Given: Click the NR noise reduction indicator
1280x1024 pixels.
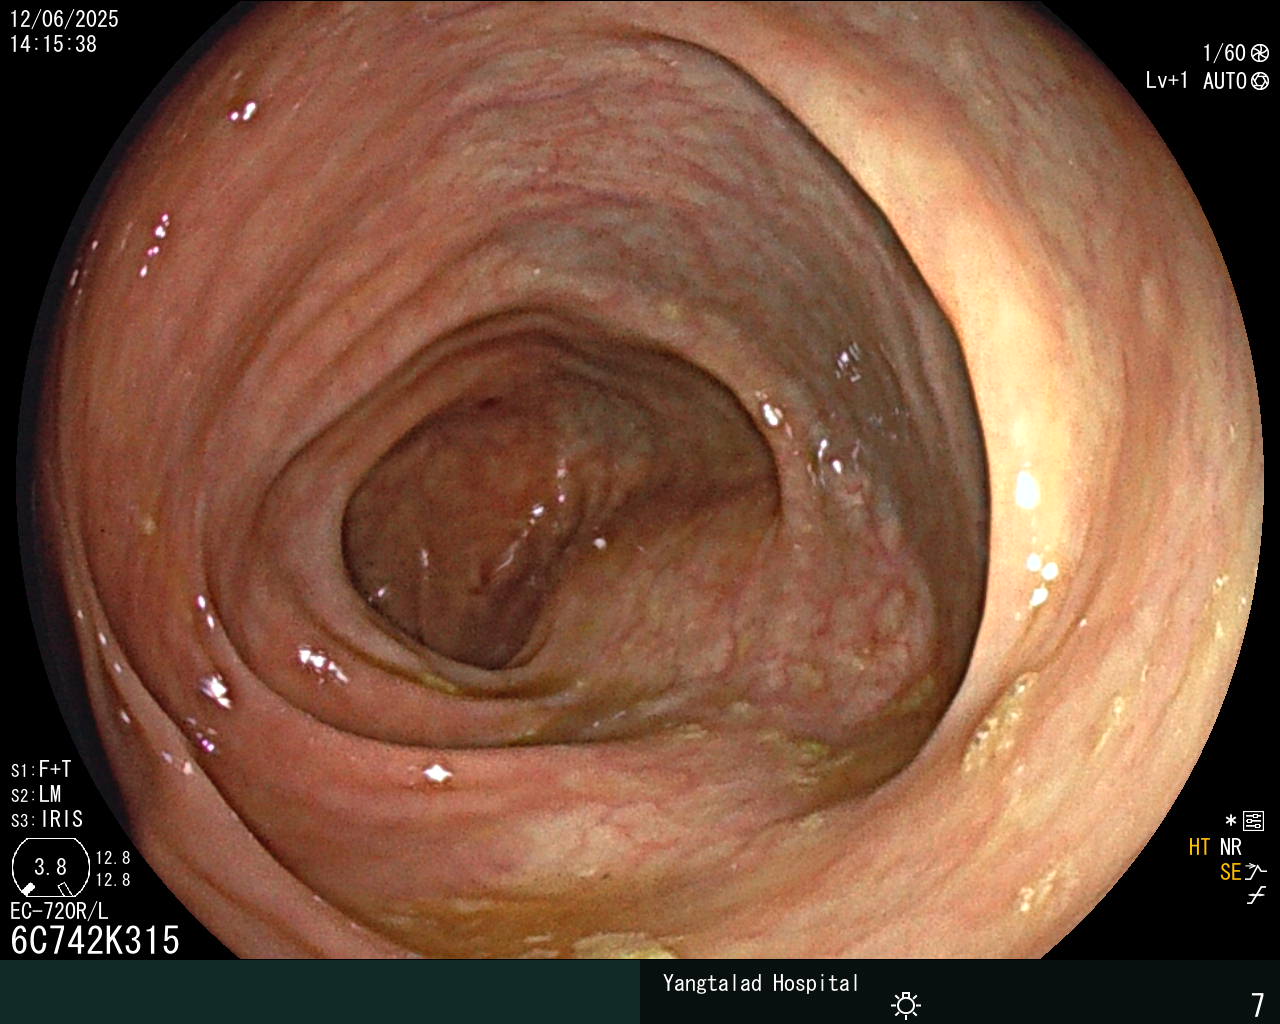Looking at the screenshot, I should coord(1231,847).
